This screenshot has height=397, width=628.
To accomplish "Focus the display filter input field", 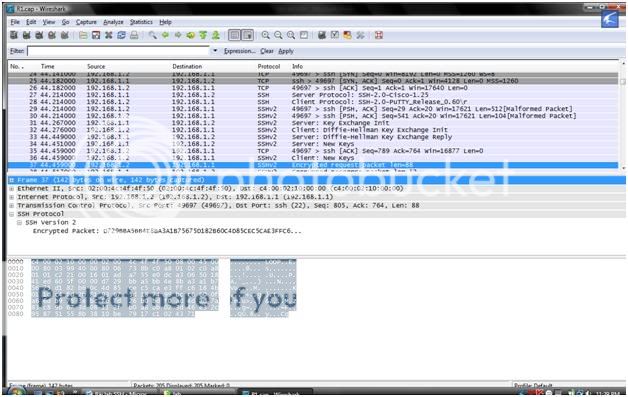I will coord(119,51).
